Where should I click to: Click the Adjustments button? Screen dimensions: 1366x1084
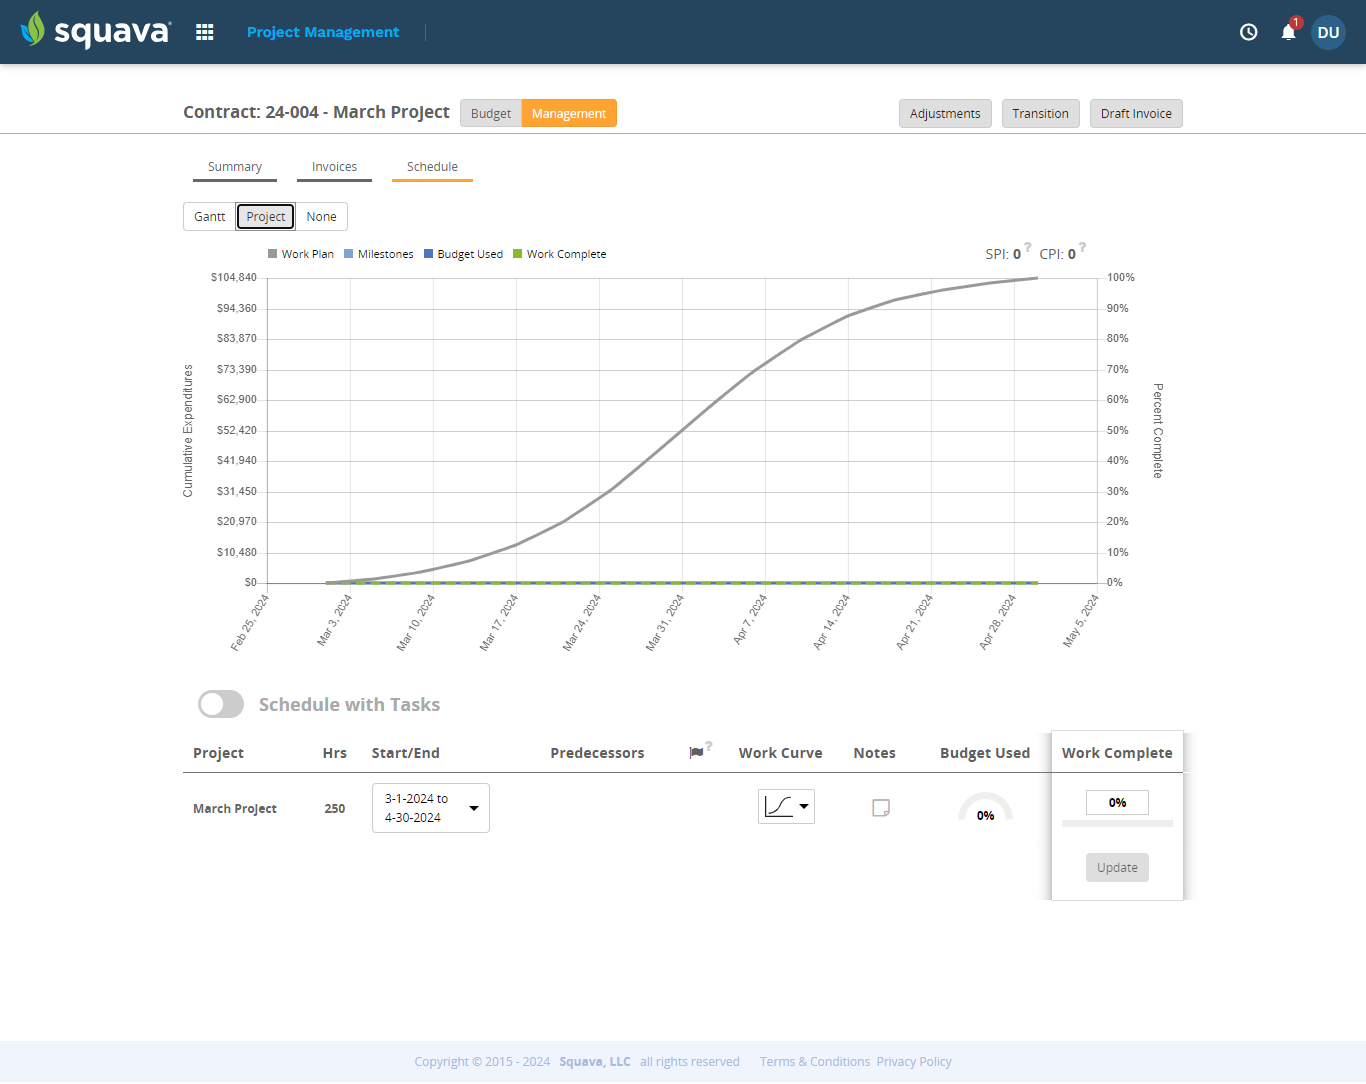coord(944,113)
